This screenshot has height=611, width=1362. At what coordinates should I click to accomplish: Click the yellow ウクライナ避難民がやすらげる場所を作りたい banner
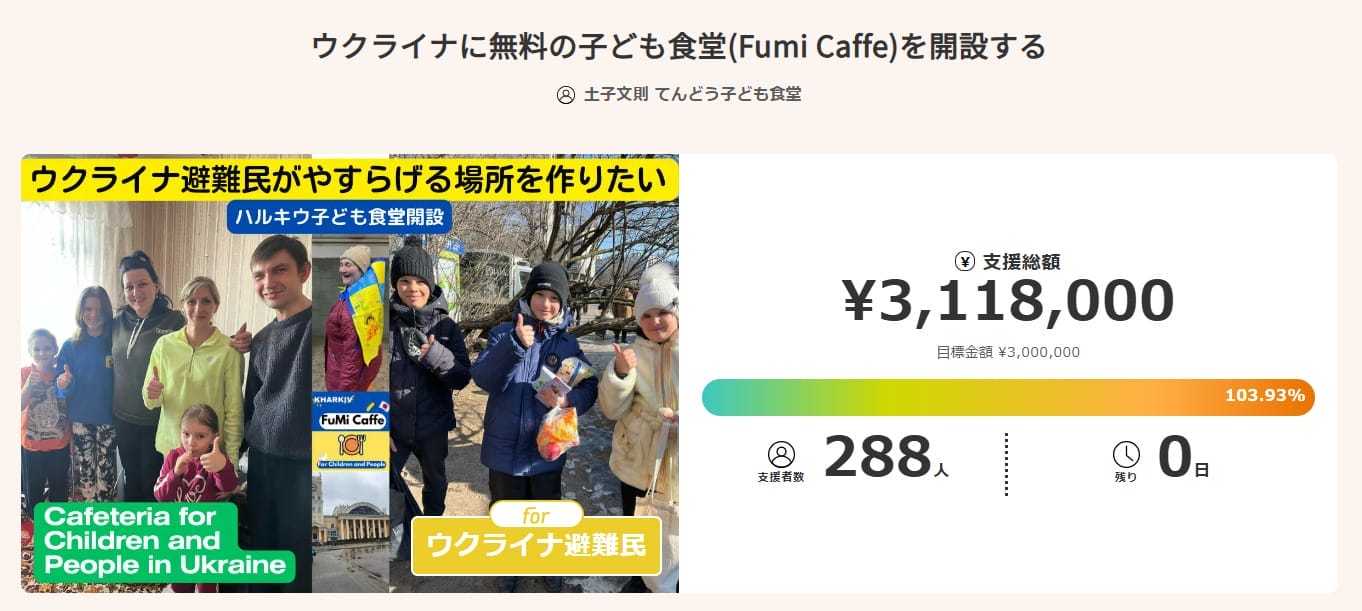point(349,179)
